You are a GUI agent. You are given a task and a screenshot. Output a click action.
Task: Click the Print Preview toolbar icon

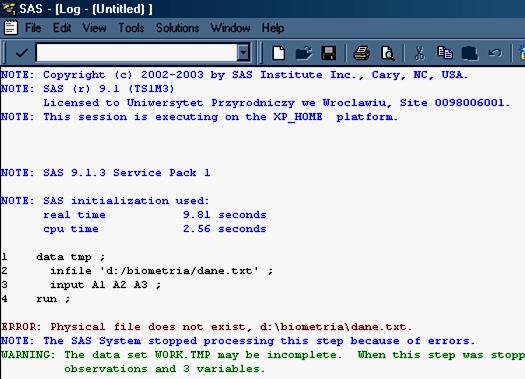pyautogui.click(x=387, y=53)
